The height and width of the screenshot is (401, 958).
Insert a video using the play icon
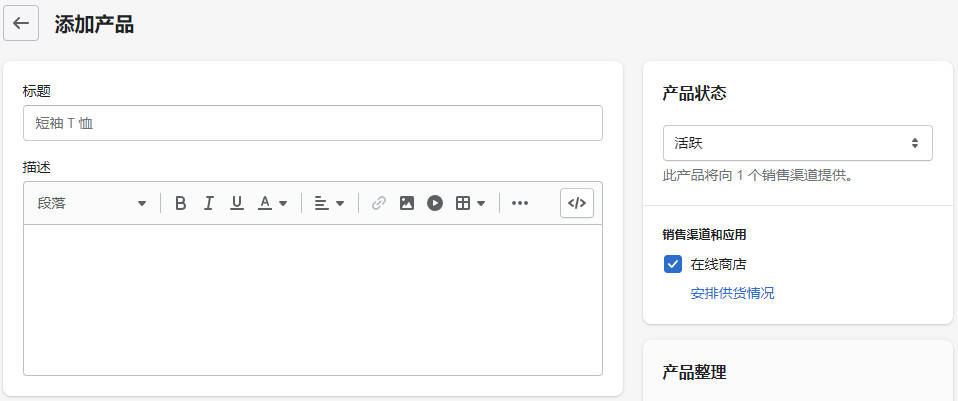(434, 203)
